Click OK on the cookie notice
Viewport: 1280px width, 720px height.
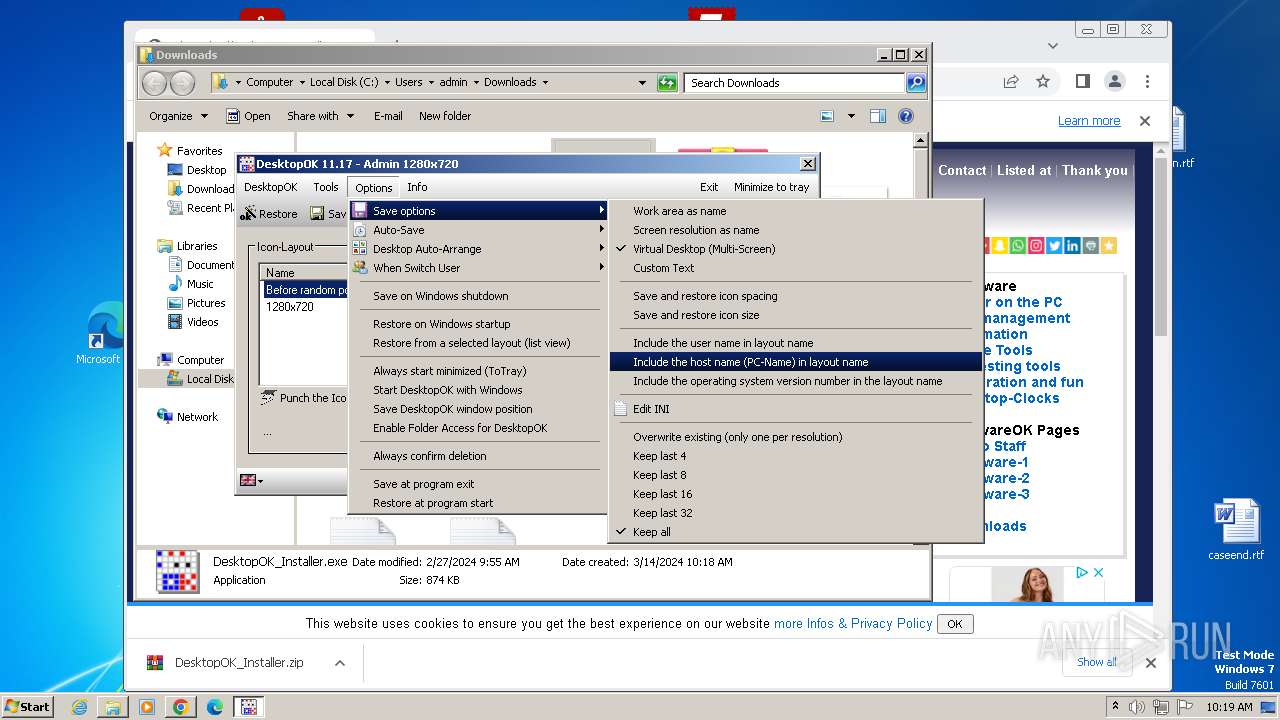955,624
